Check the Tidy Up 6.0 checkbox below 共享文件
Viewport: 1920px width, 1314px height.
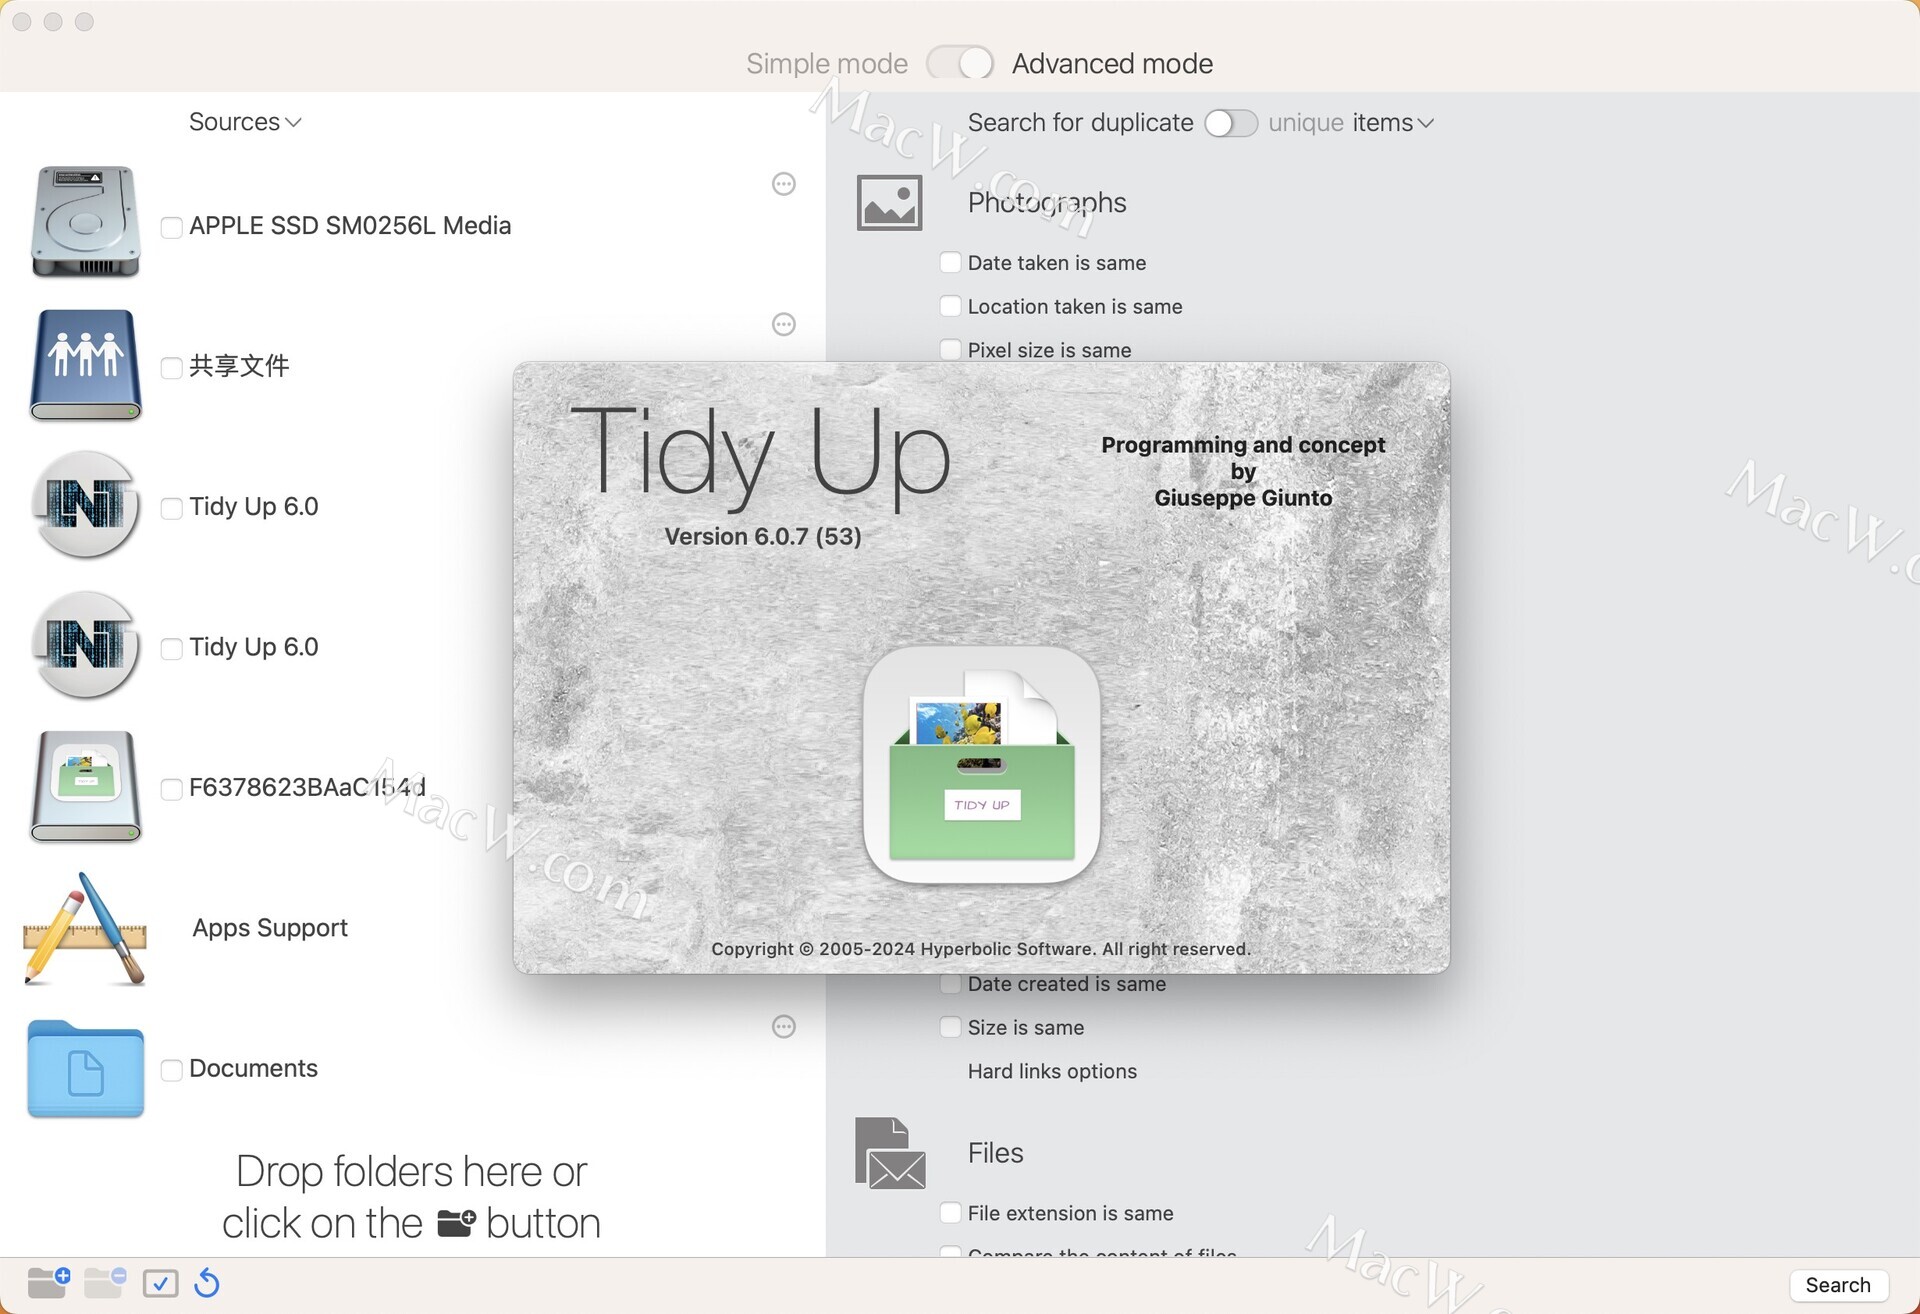pyautogui.click(x=172, y=508)
